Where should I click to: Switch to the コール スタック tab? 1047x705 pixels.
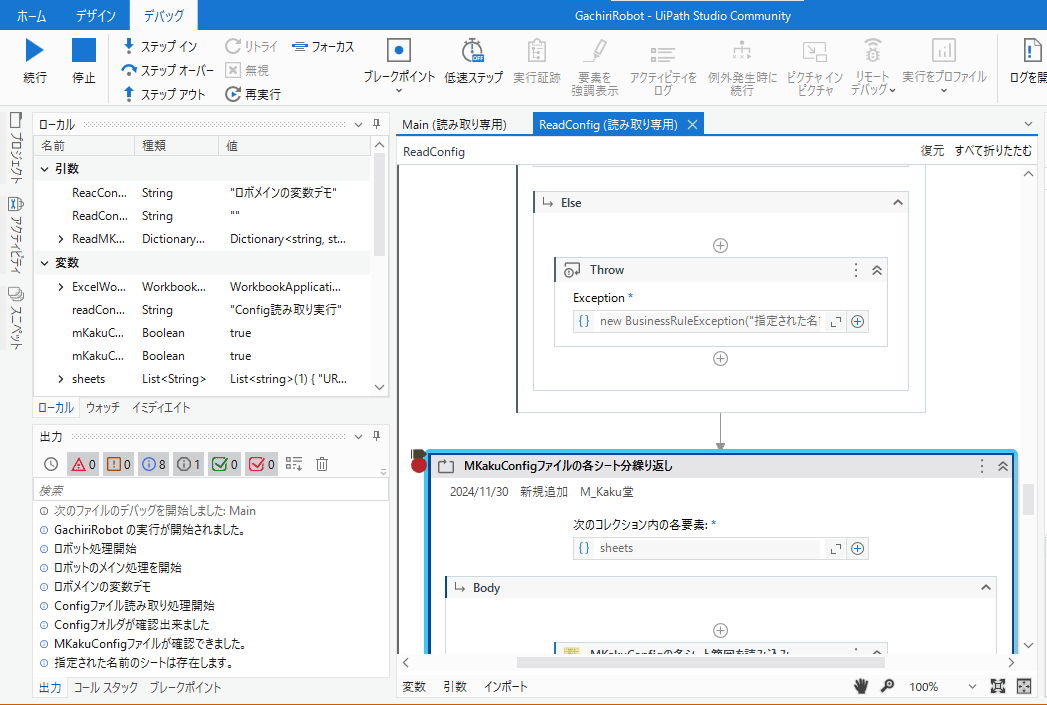tap(106, 687)
